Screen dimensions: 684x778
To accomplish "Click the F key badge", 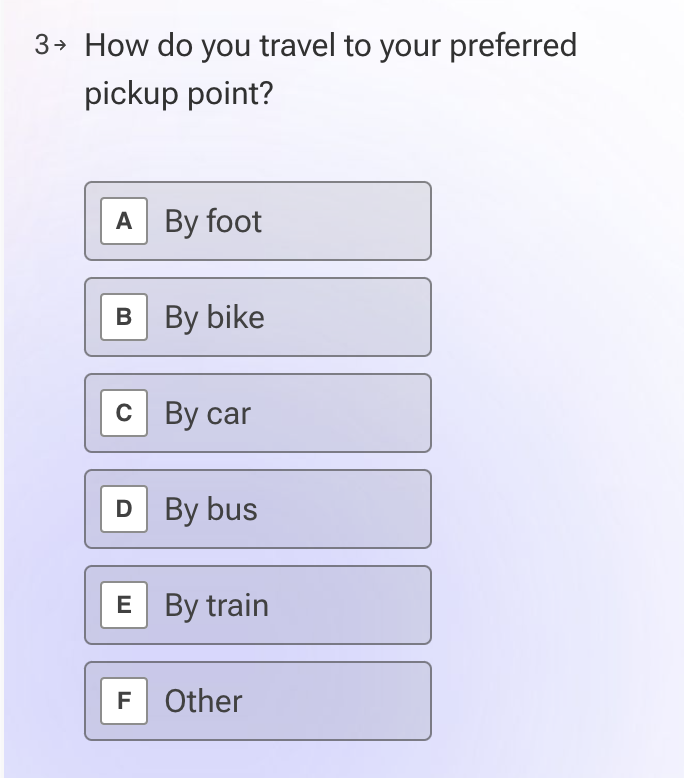I will tap(124, 701).
